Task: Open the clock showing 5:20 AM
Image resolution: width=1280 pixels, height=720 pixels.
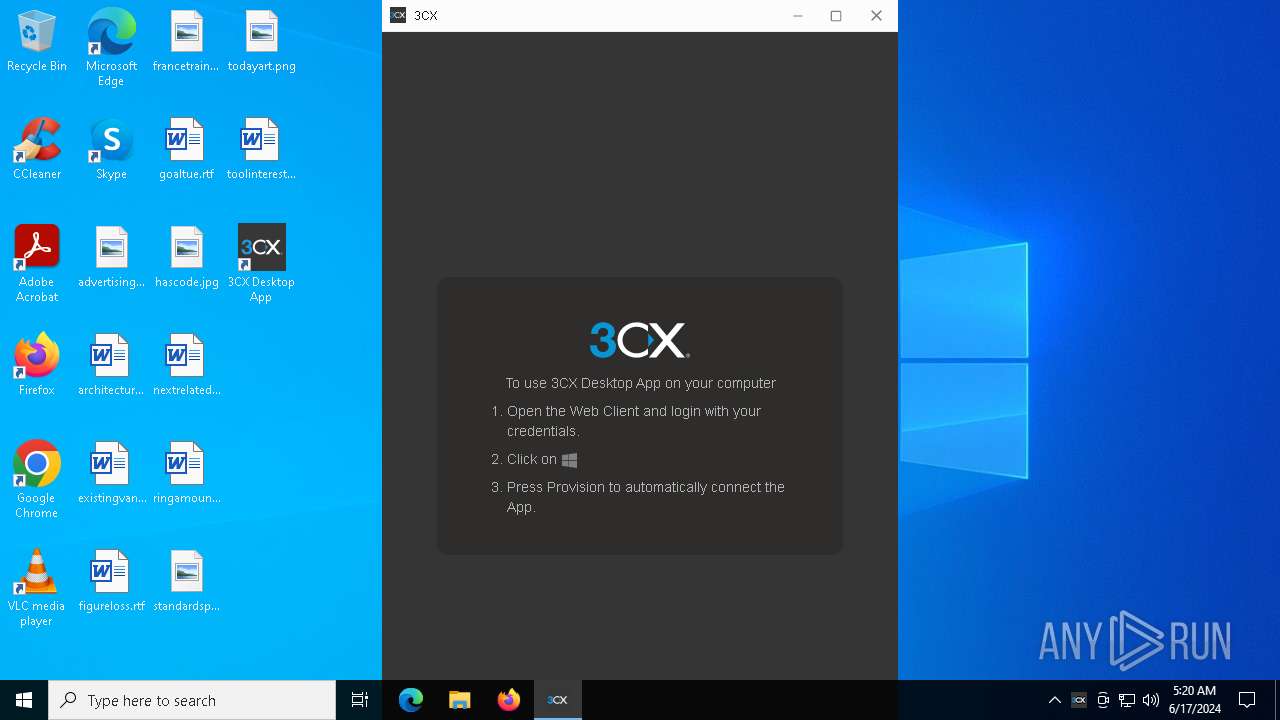Action: tap(1195, 700)
